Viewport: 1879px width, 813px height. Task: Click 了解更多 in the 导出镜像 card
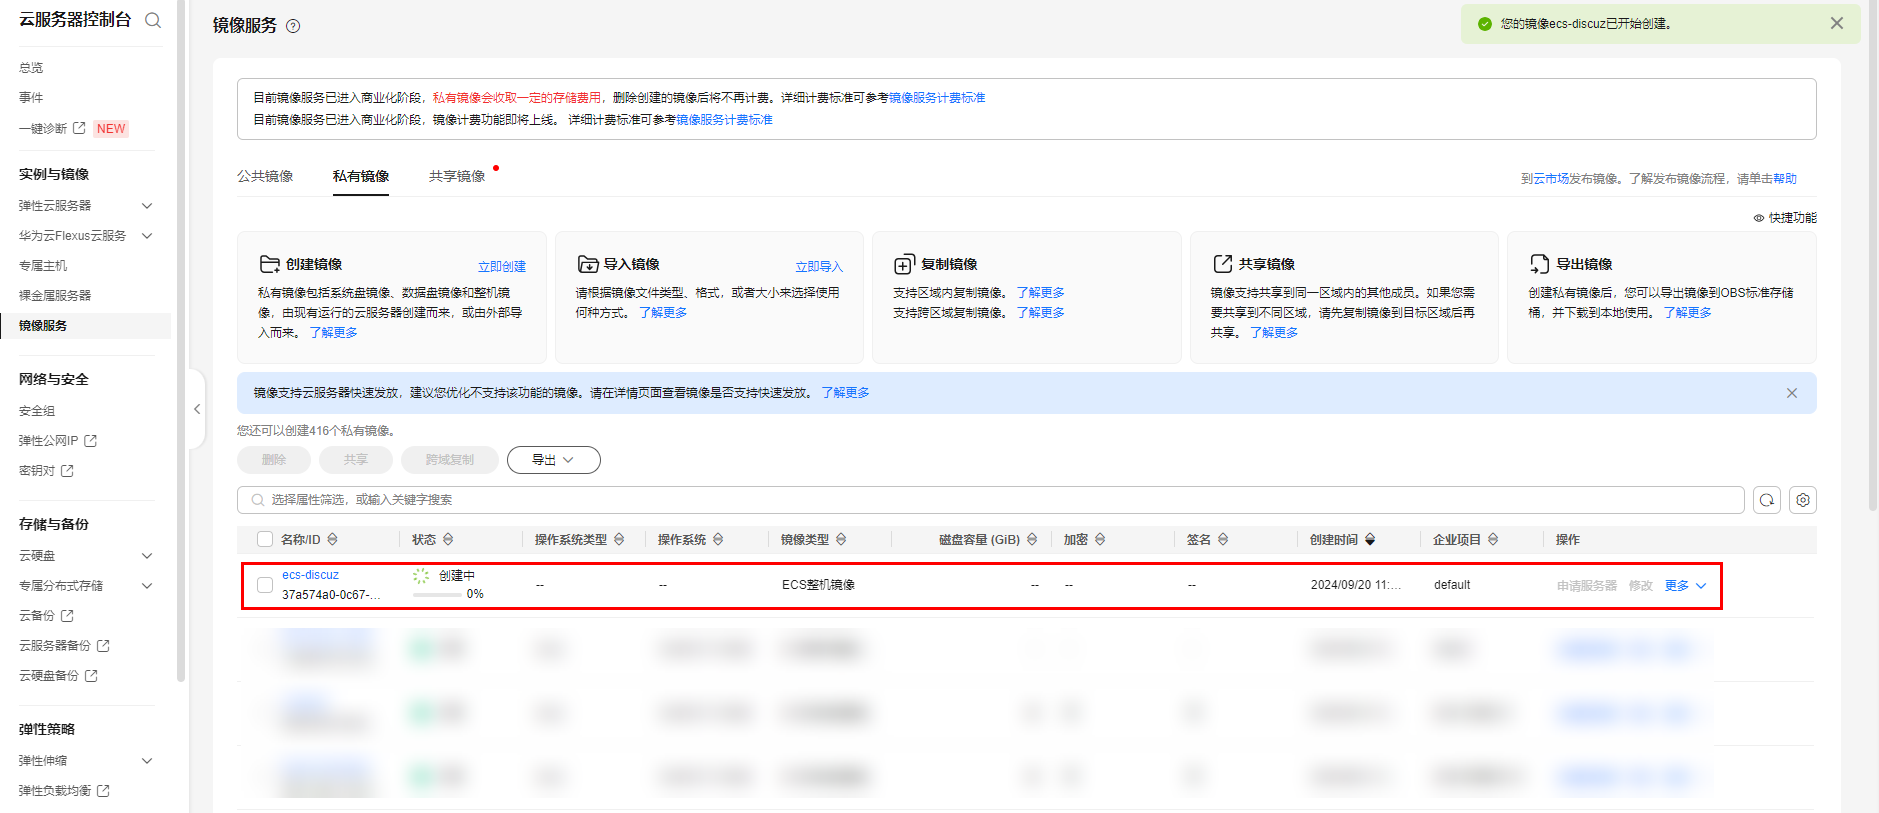tap(1687, 313)
